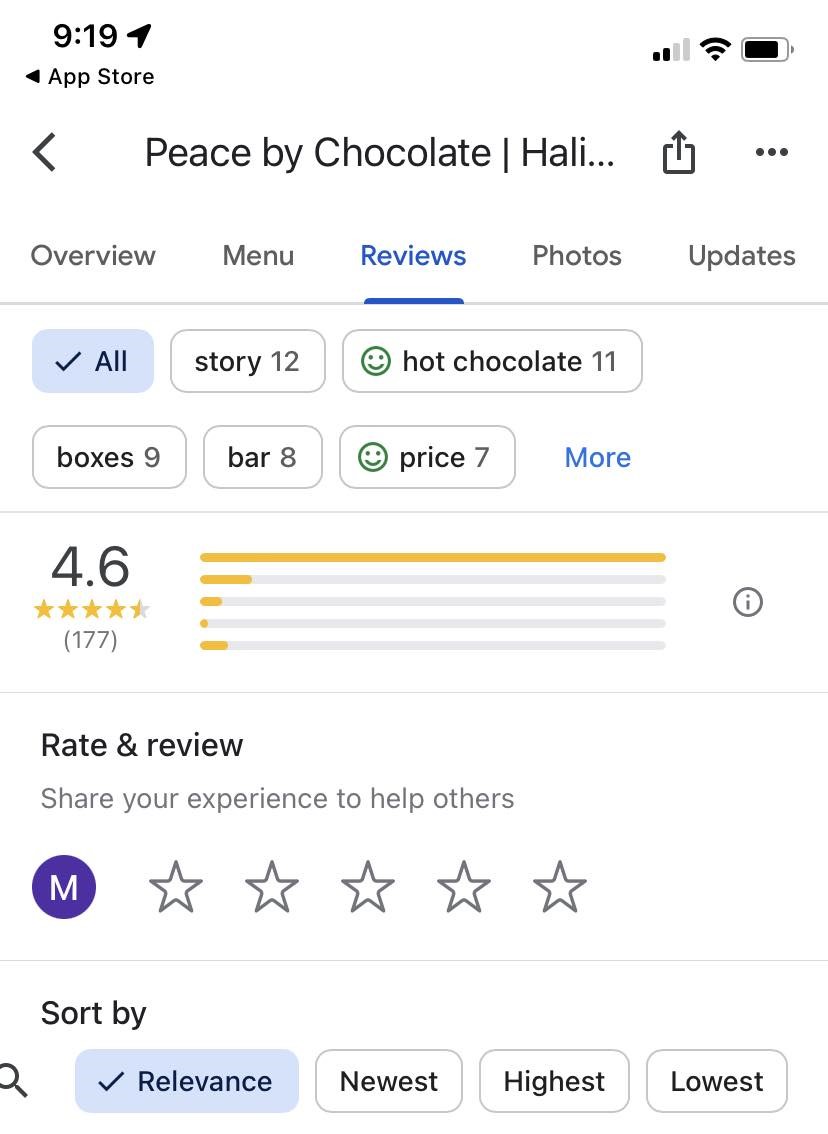Screen dimensions: 828x1134
Task: Filter reviews by boxes keyword
Action: tap(108, 457)
